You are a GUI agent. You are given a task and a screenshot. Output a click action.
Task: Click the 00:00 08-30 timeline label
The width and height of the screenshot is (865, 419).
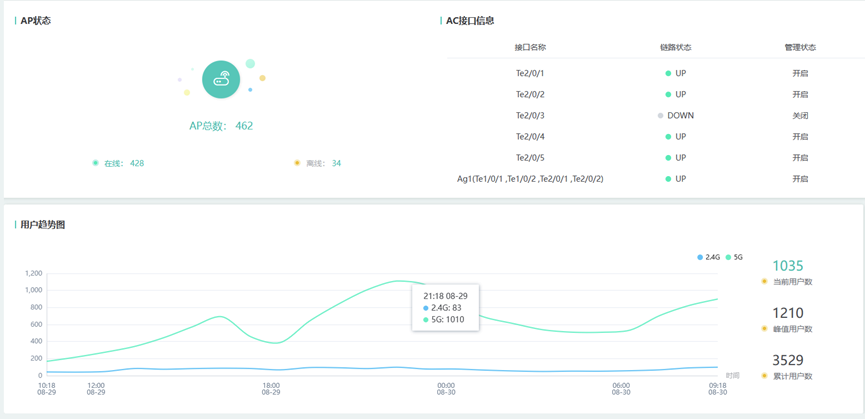[446, 389]
